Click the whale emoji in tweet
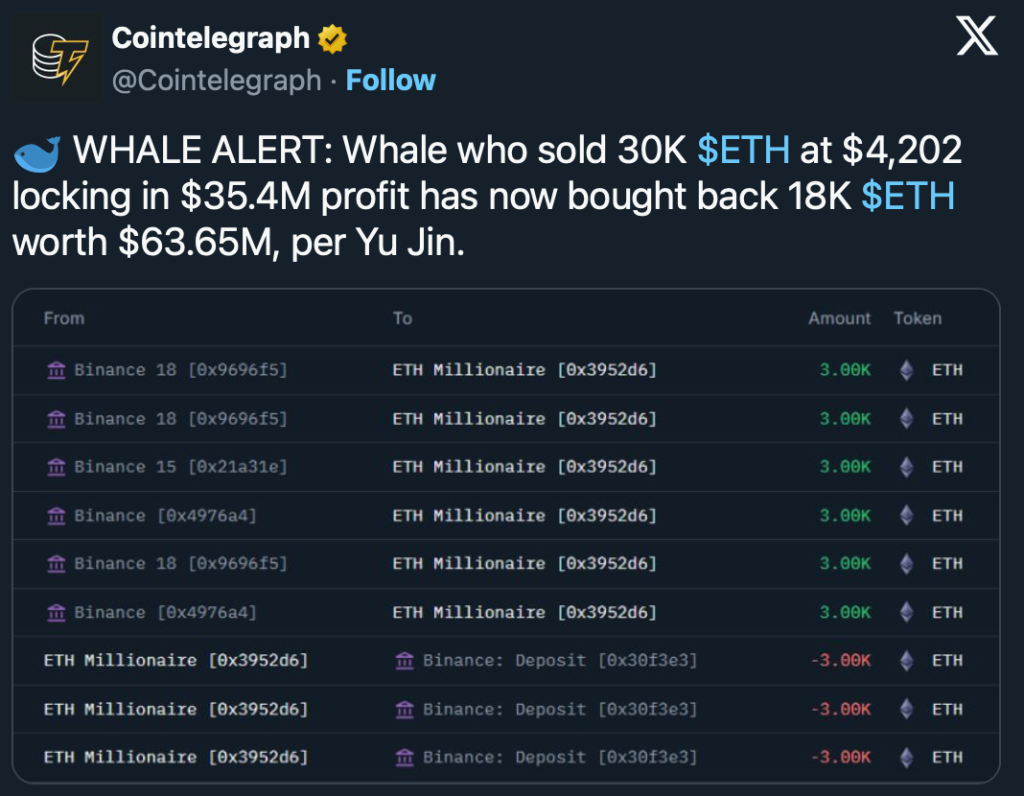Screen dimensions: 1024x796 tap(36, 152)
